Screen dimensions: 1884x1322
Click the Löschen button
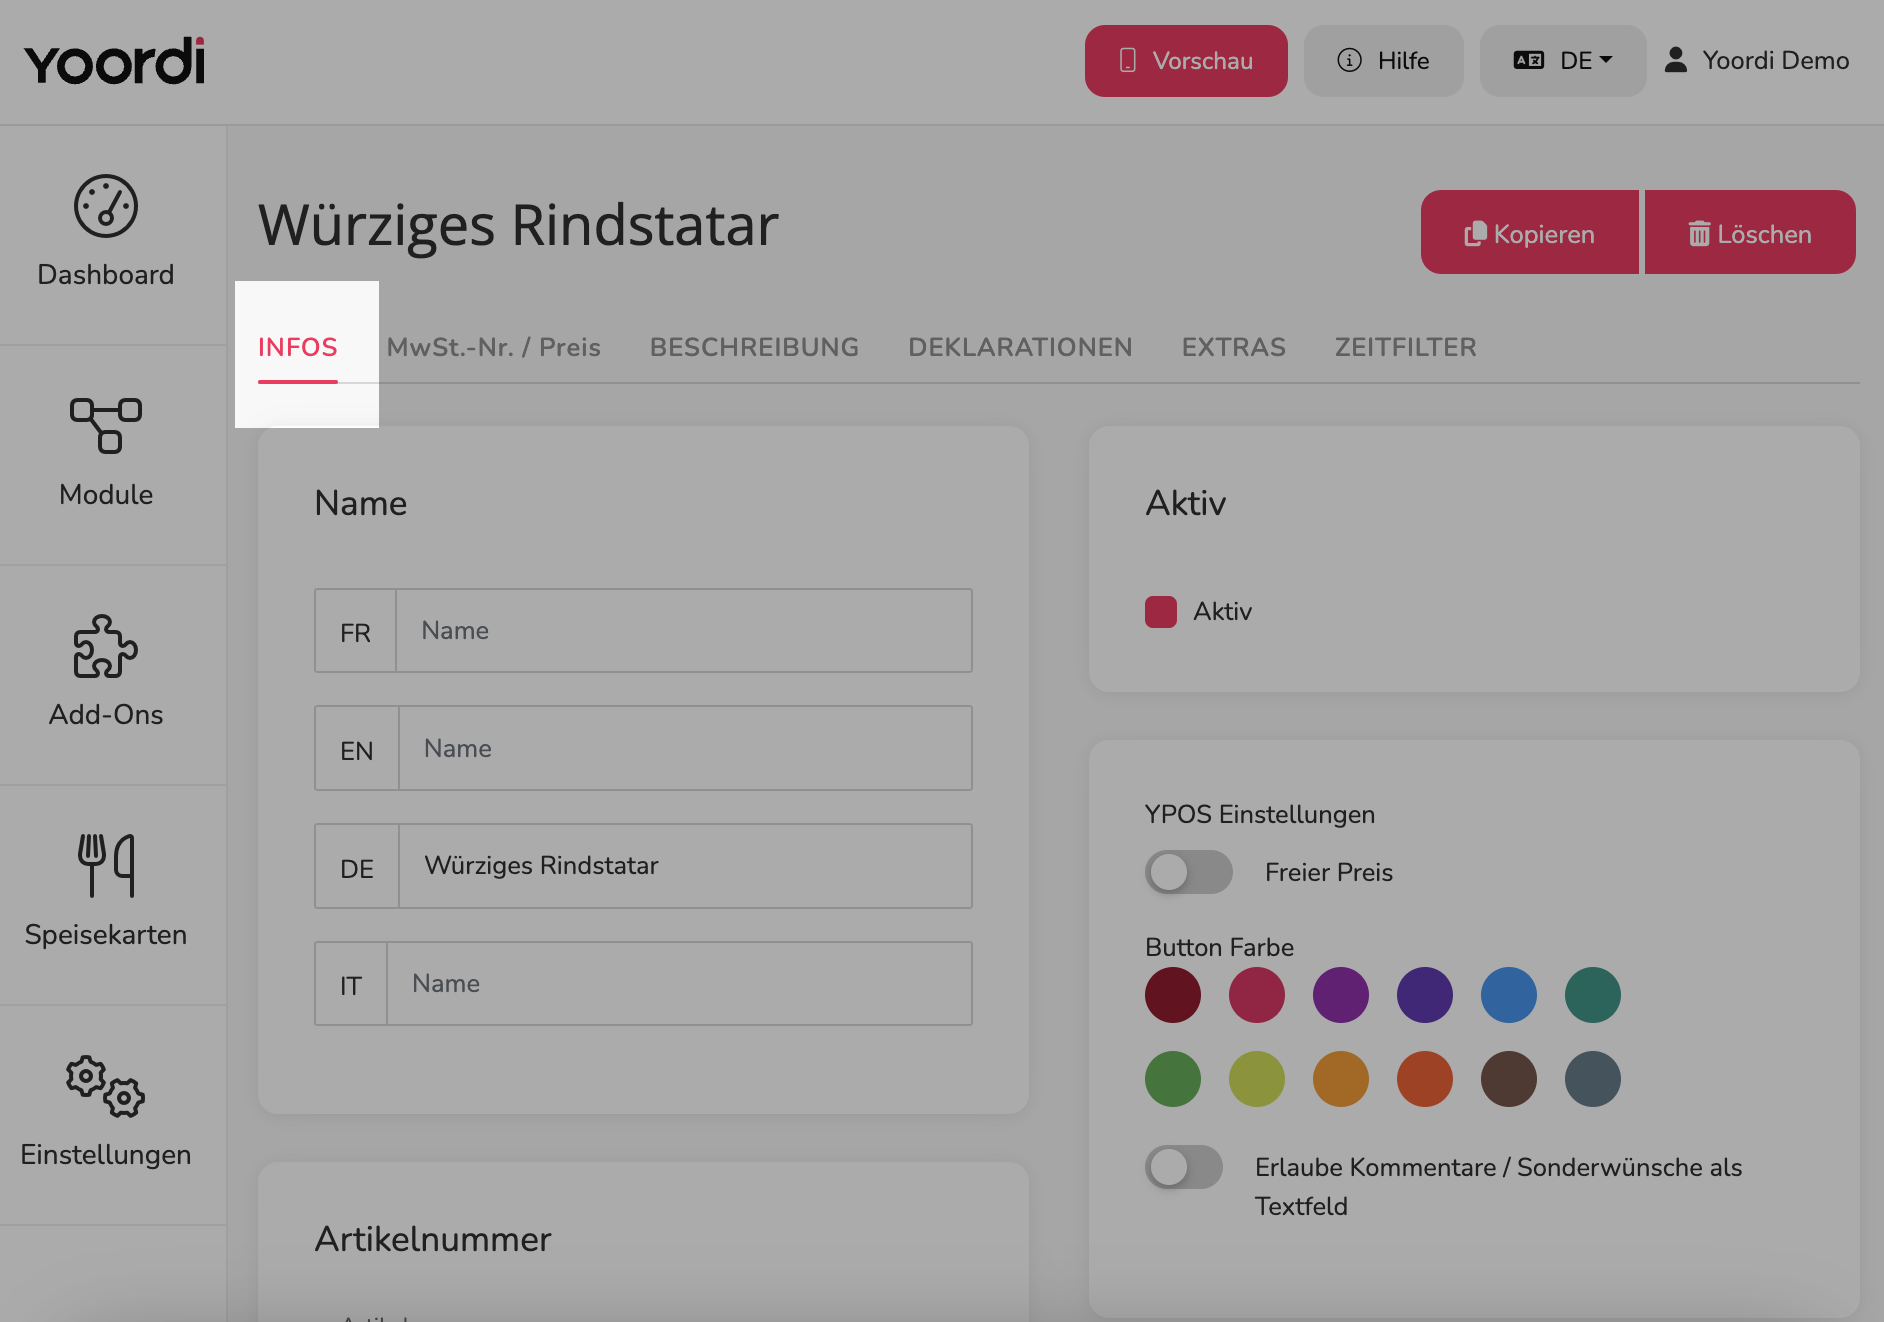1750,232
